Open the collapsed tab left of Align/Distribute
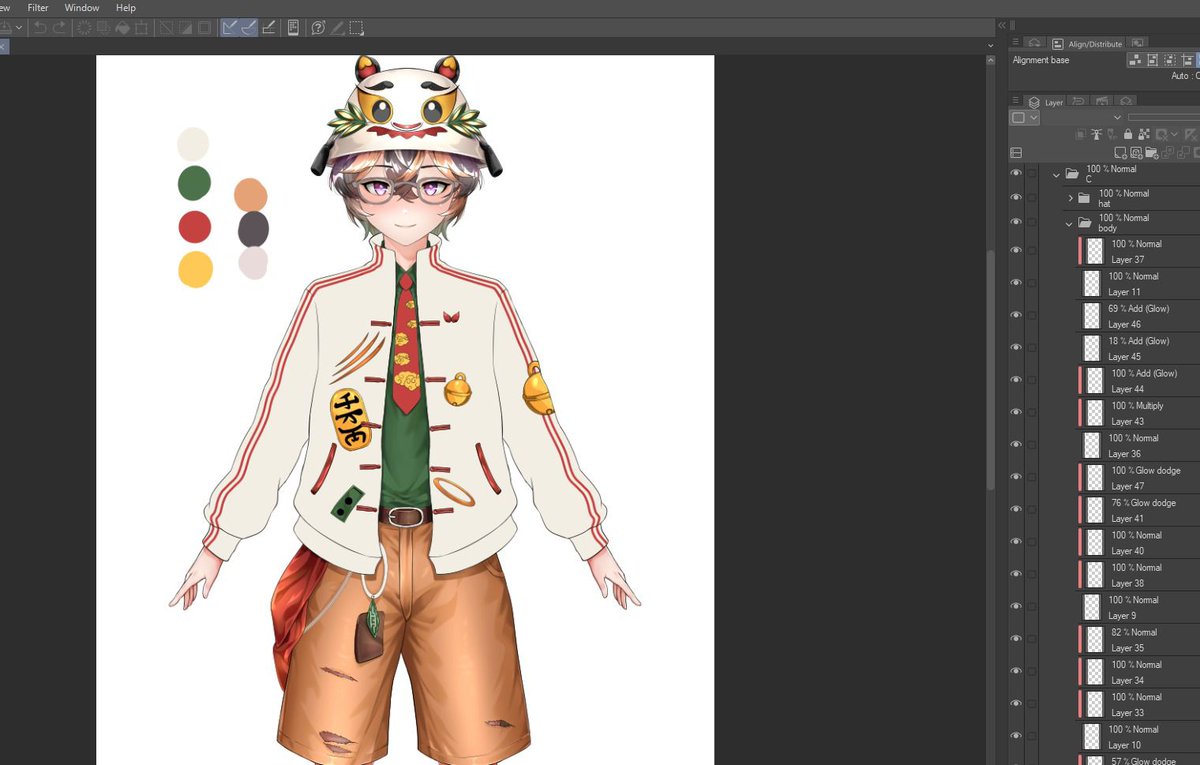Screen dimensions: 1200x765 [x=1034, y=43]
